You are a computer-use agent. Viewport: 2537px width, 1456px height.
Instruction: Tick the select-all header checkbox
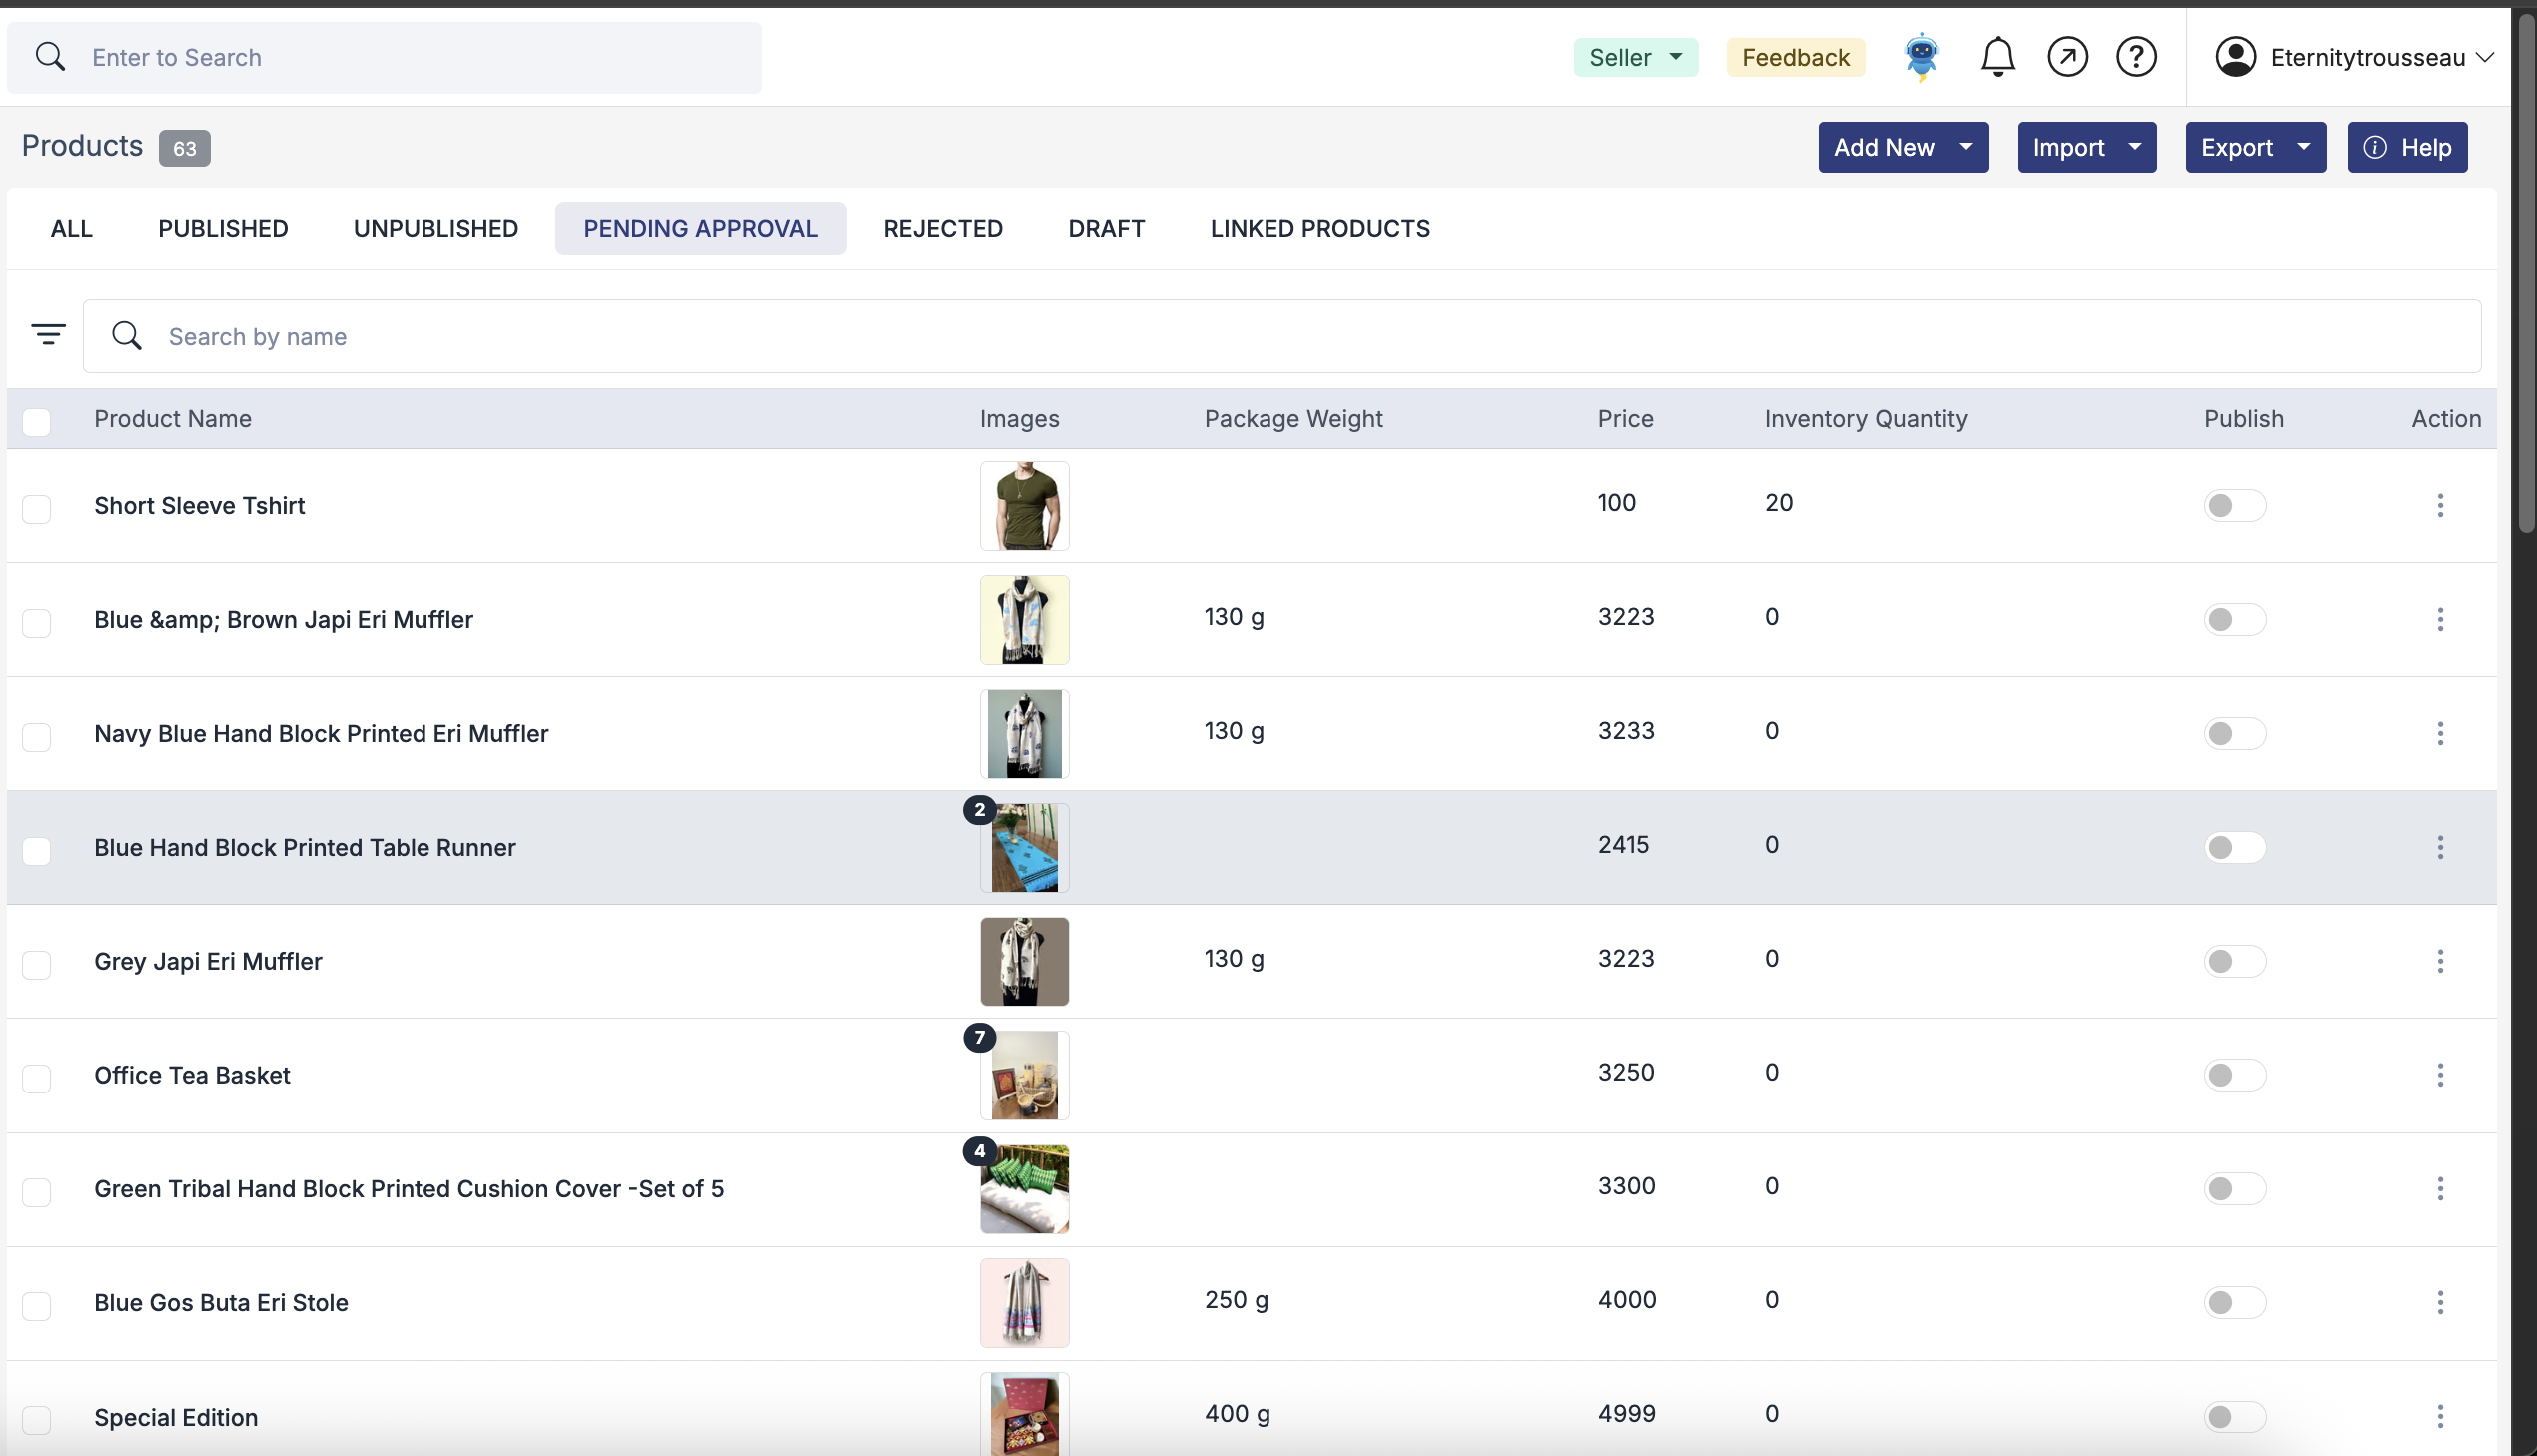coord(37,421)
